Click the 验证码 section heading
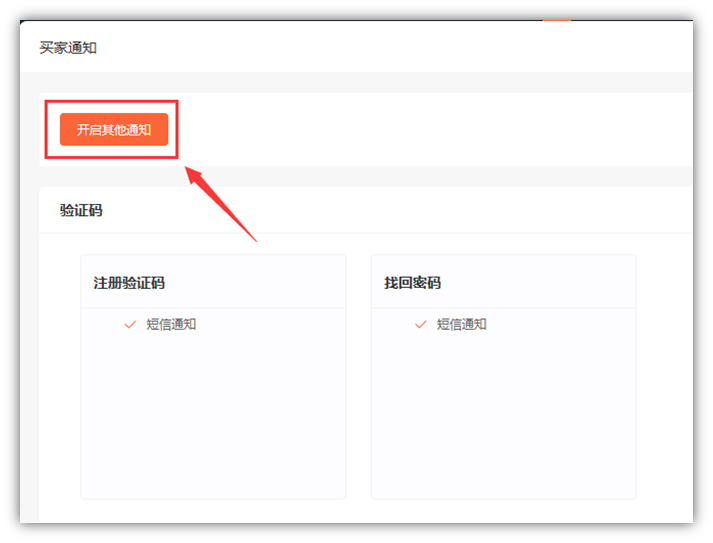 (x=81, y=210)
